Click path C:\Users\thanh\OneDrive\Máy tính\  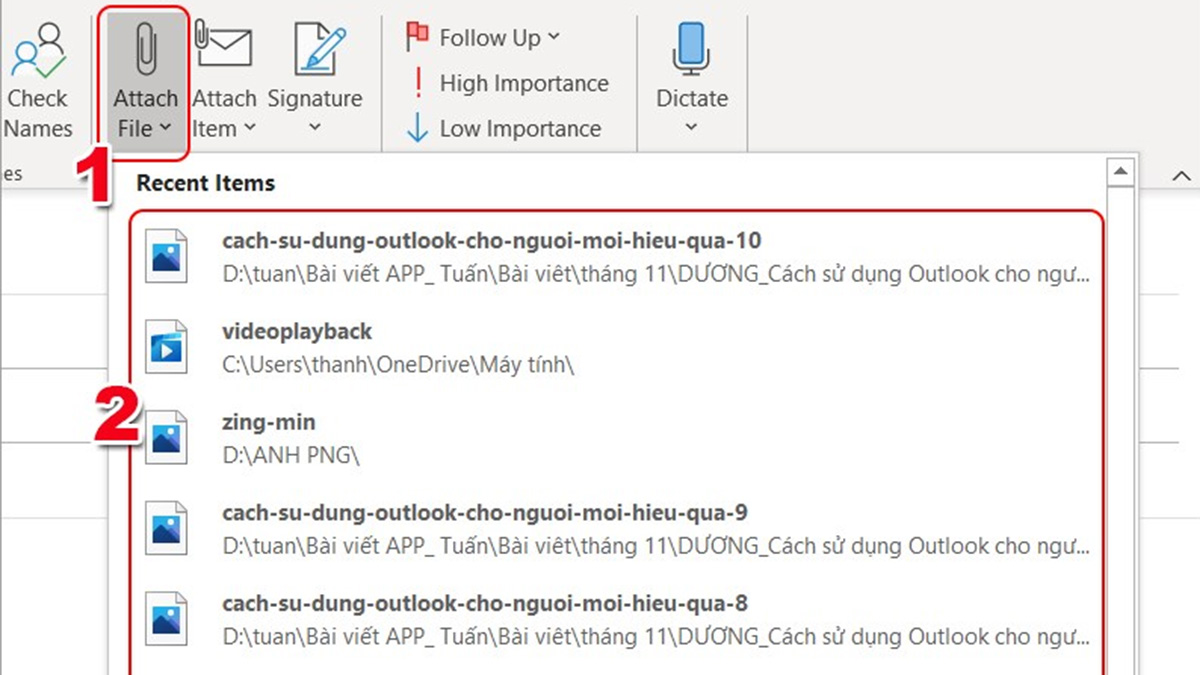point(398,365)
